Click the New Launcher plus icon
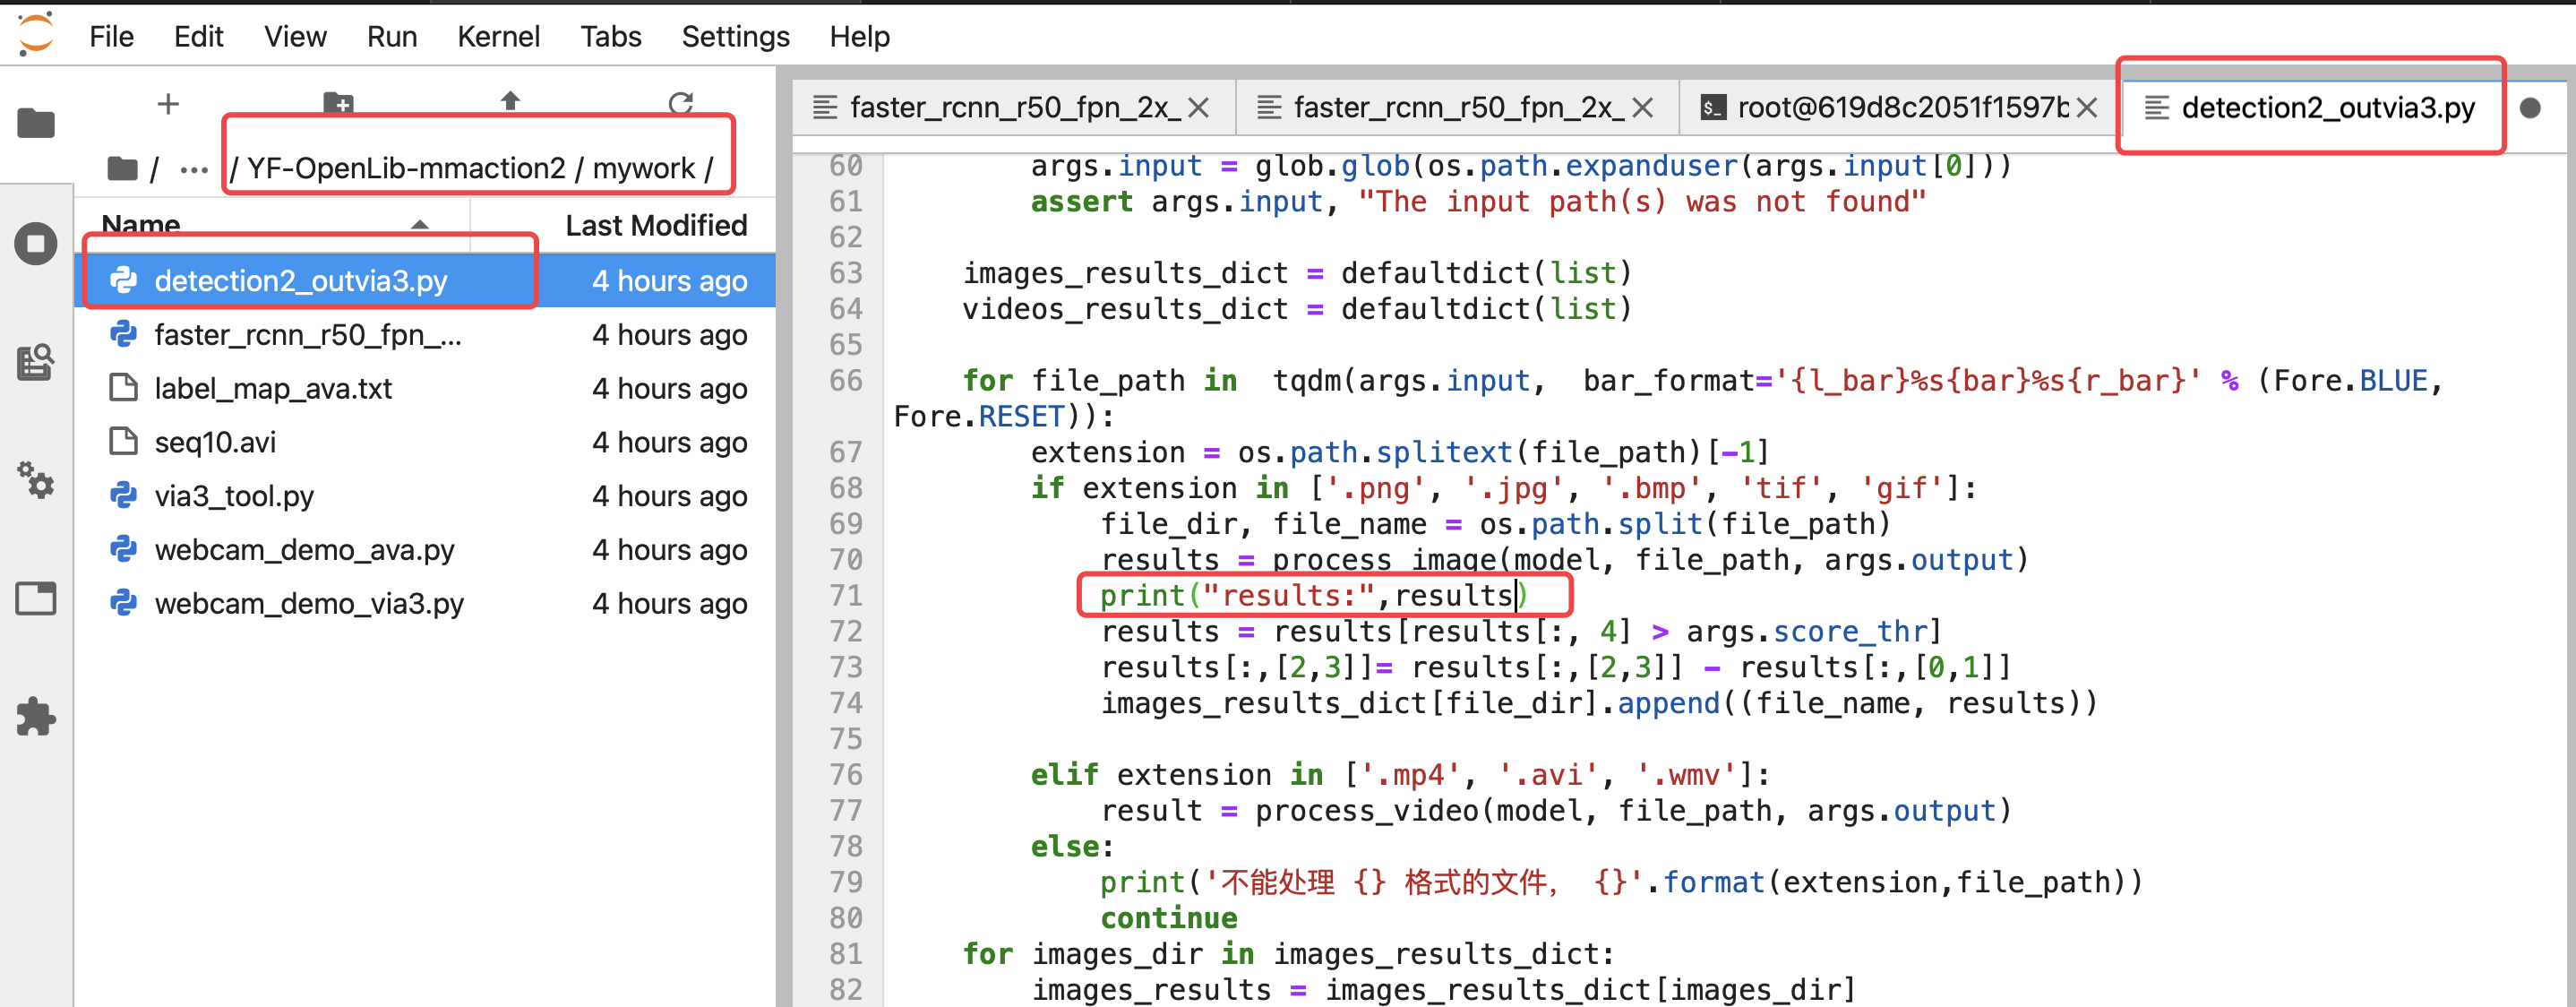This screenshot has width=2576, height=1007. click(x=168, y=103)
